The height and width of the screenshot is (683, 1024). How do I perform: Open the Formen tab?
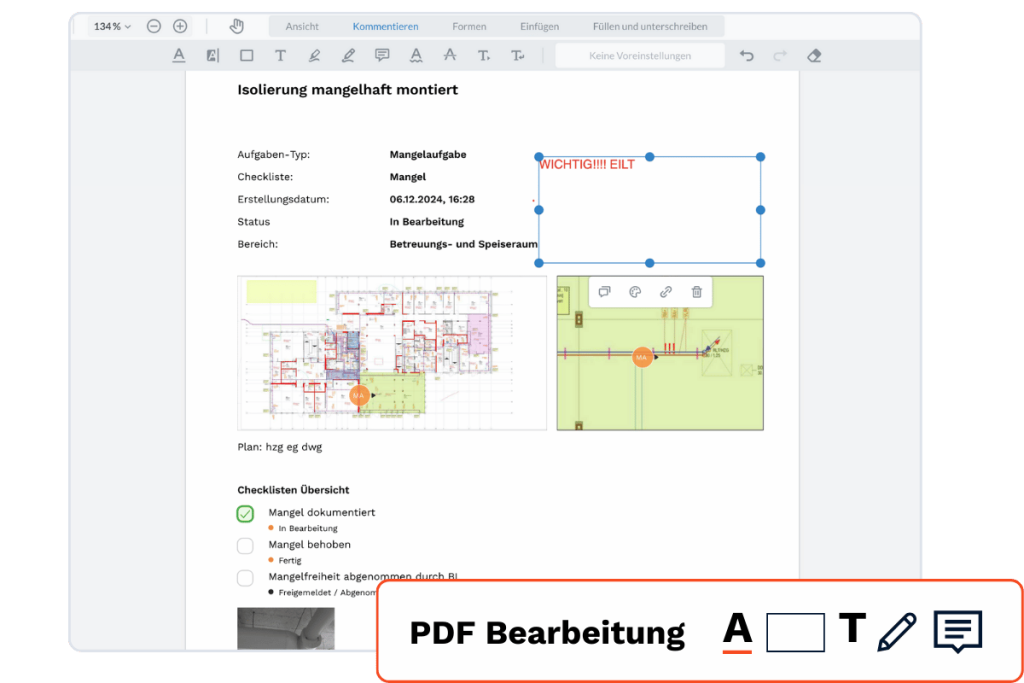[469, 26]
